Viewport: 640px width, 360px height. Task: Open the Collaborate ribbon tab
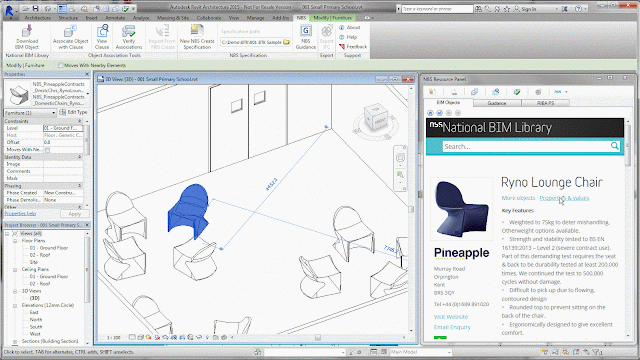(x=209, y=18)
